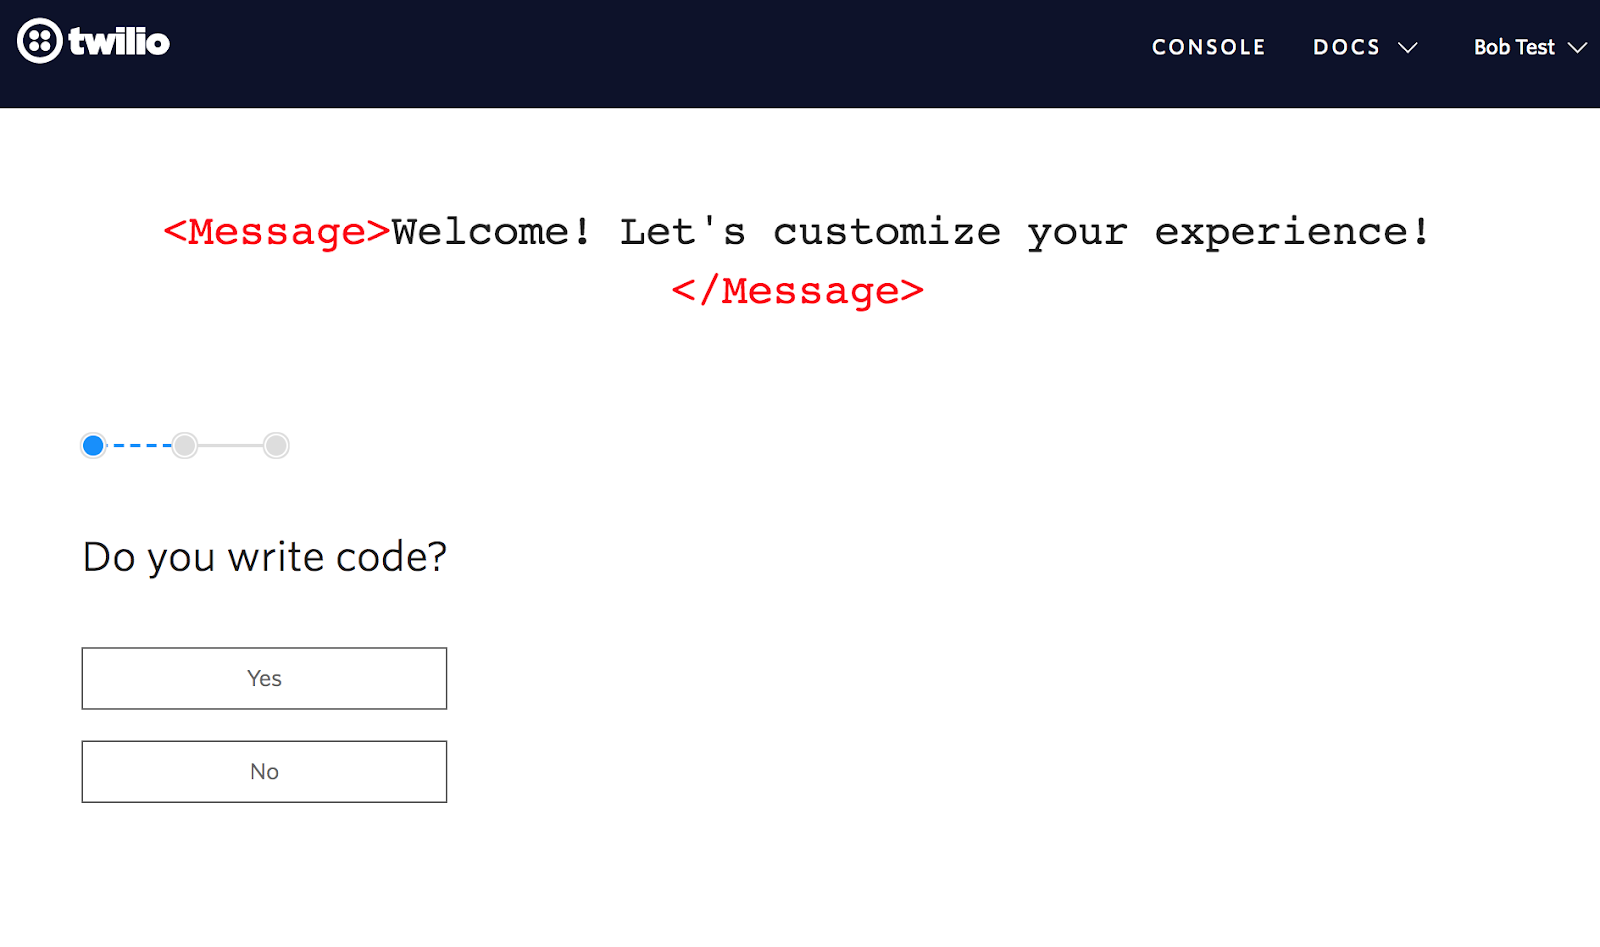Click the Twilio circular logo icon
The image size is (1600, 947).
click(x=40, y=41)
